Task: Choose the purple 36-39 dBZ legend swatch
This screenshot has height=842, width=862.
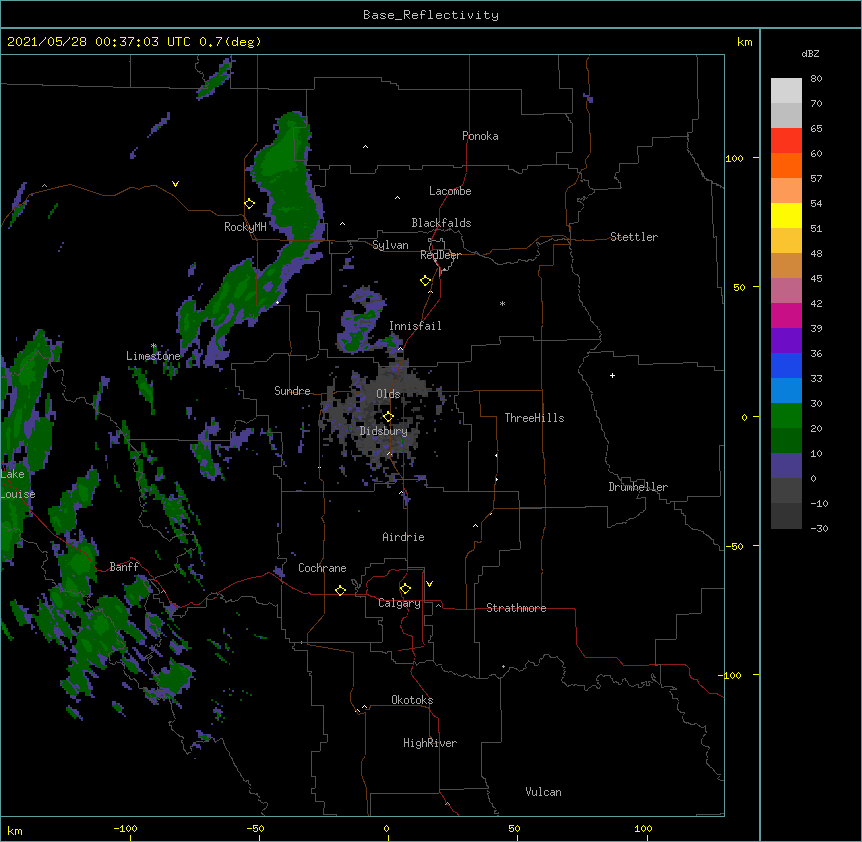Action: (786, 341)
